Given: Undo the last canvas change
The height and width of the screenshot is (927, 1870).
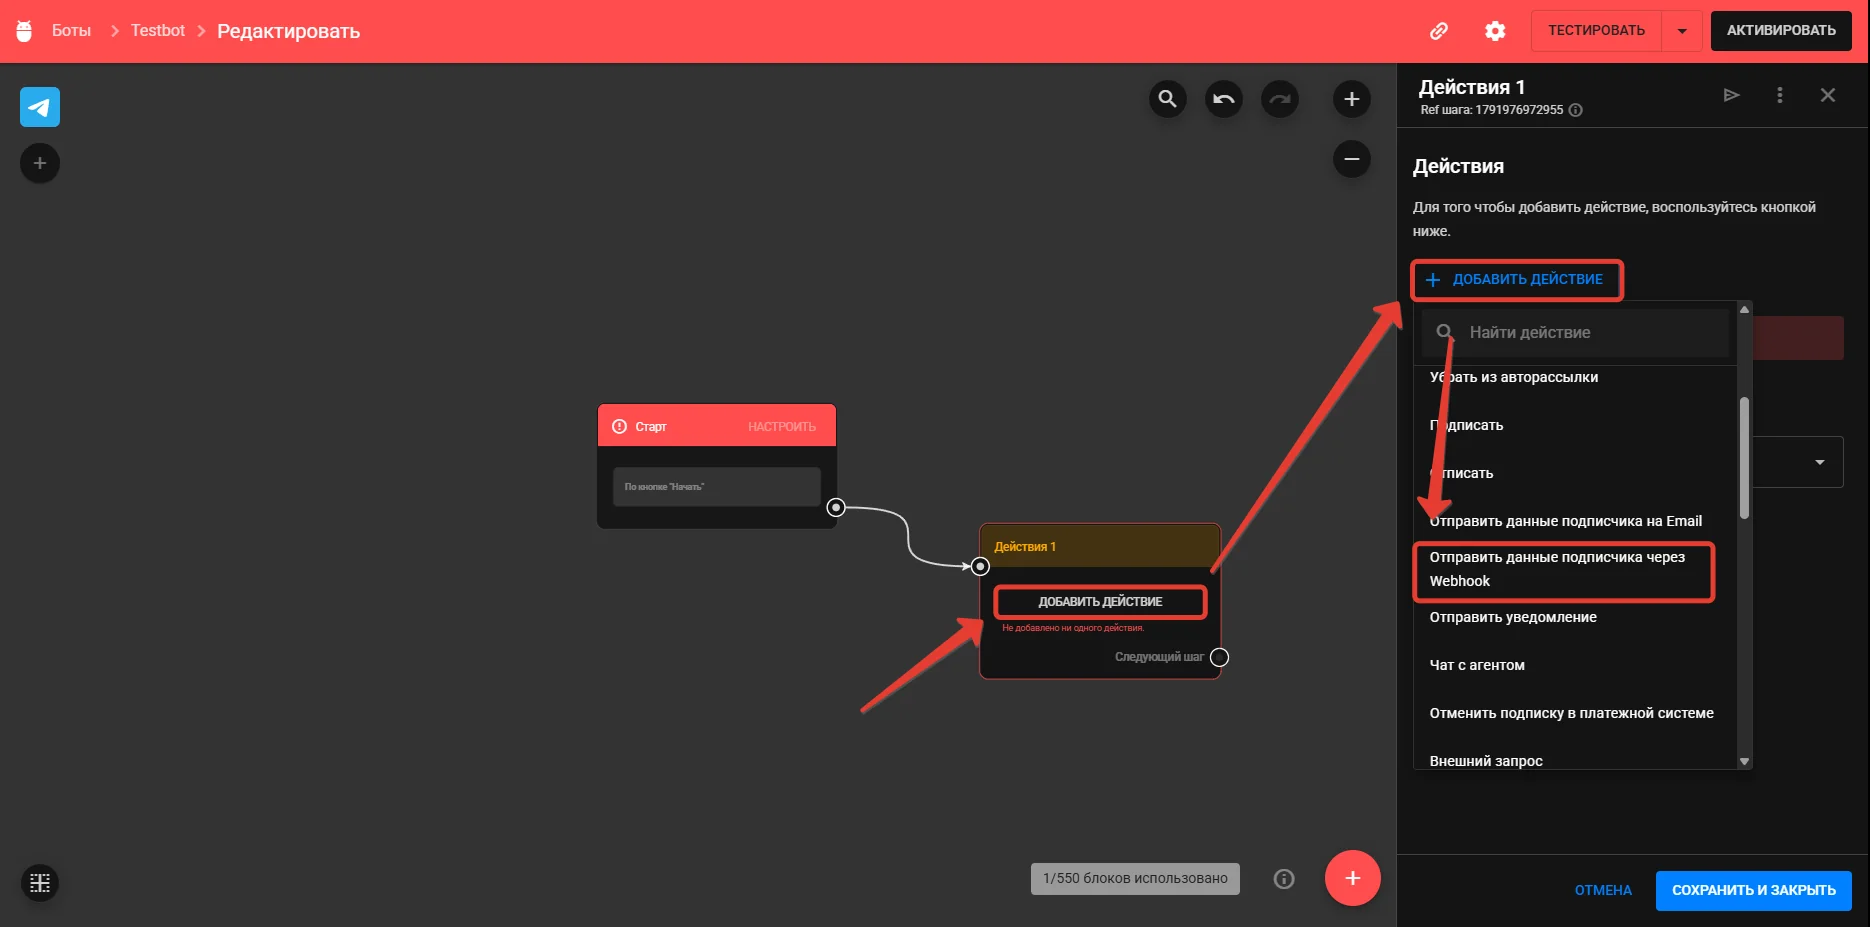Looking at the screenshot, I should (1223, 99).
